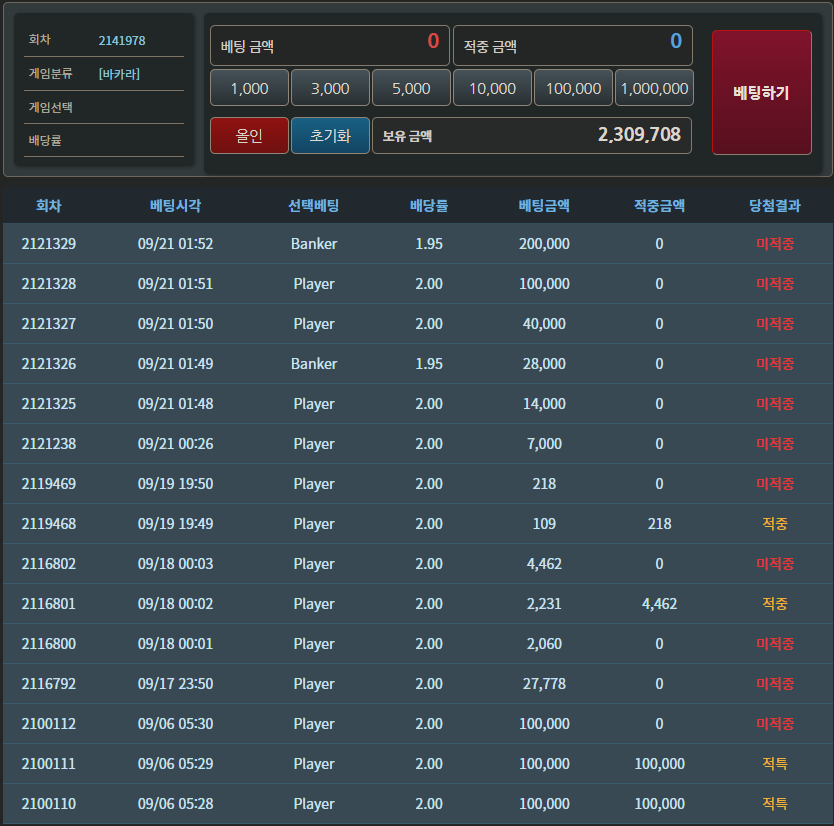Screen dimensions: 834x826
Task: Select round 2121329 in the history table
Action: click(x=48, y=244)
